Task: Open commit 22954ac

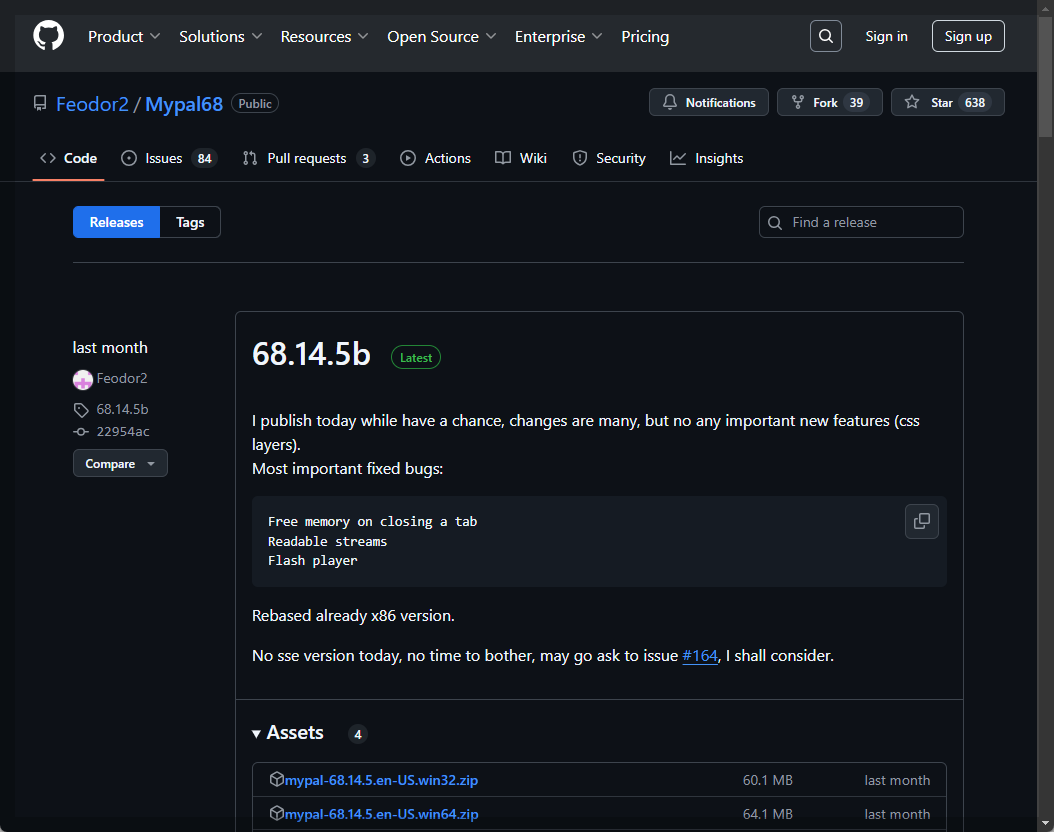Action: click(123, 431)
